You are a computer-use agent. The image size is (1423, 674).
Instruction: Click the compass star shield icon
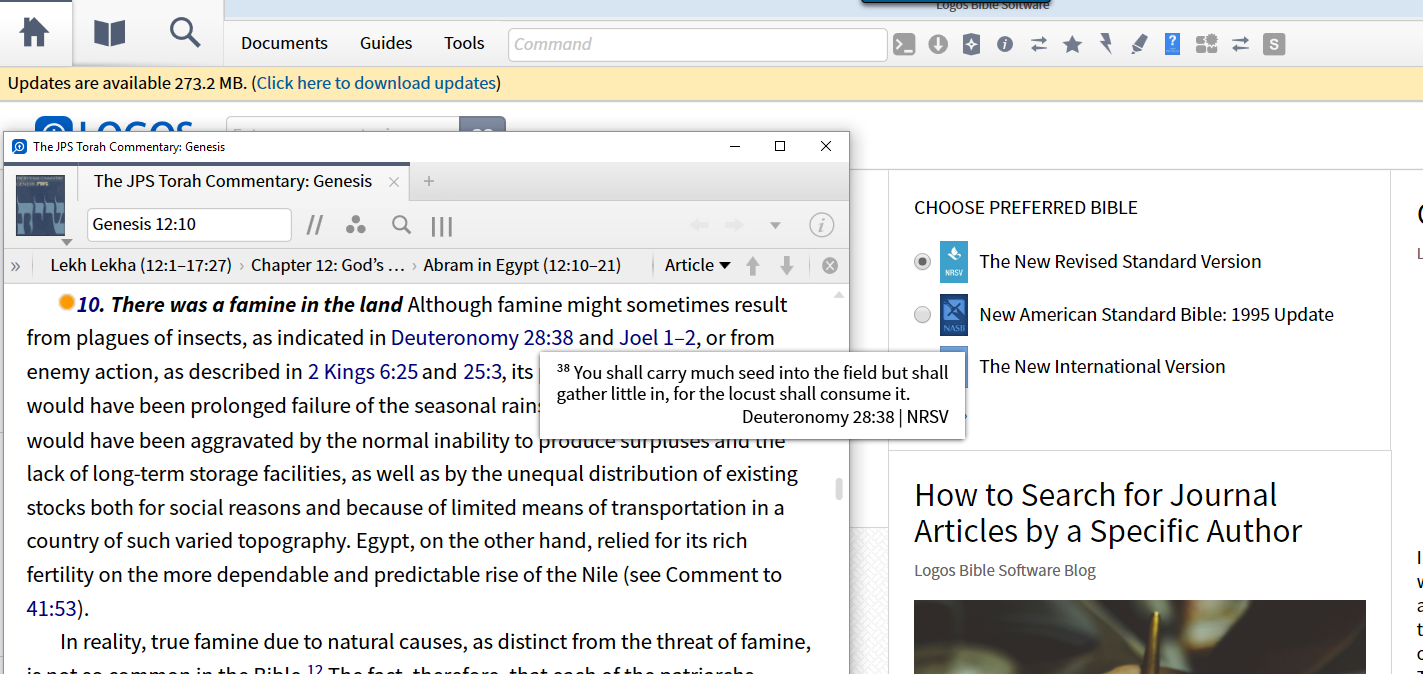tap(971, 44)
